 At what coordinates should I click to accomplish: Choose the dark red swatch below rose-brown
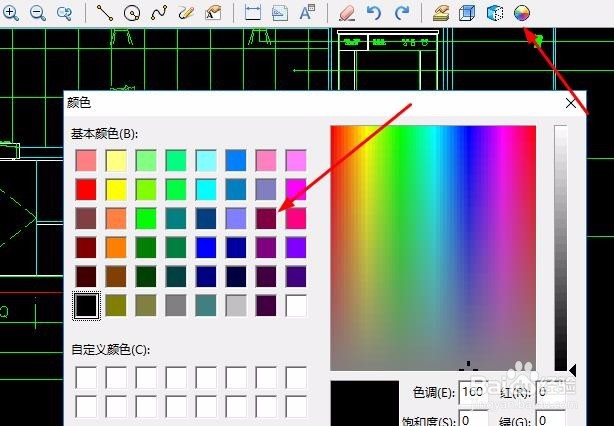coord(86,247)
